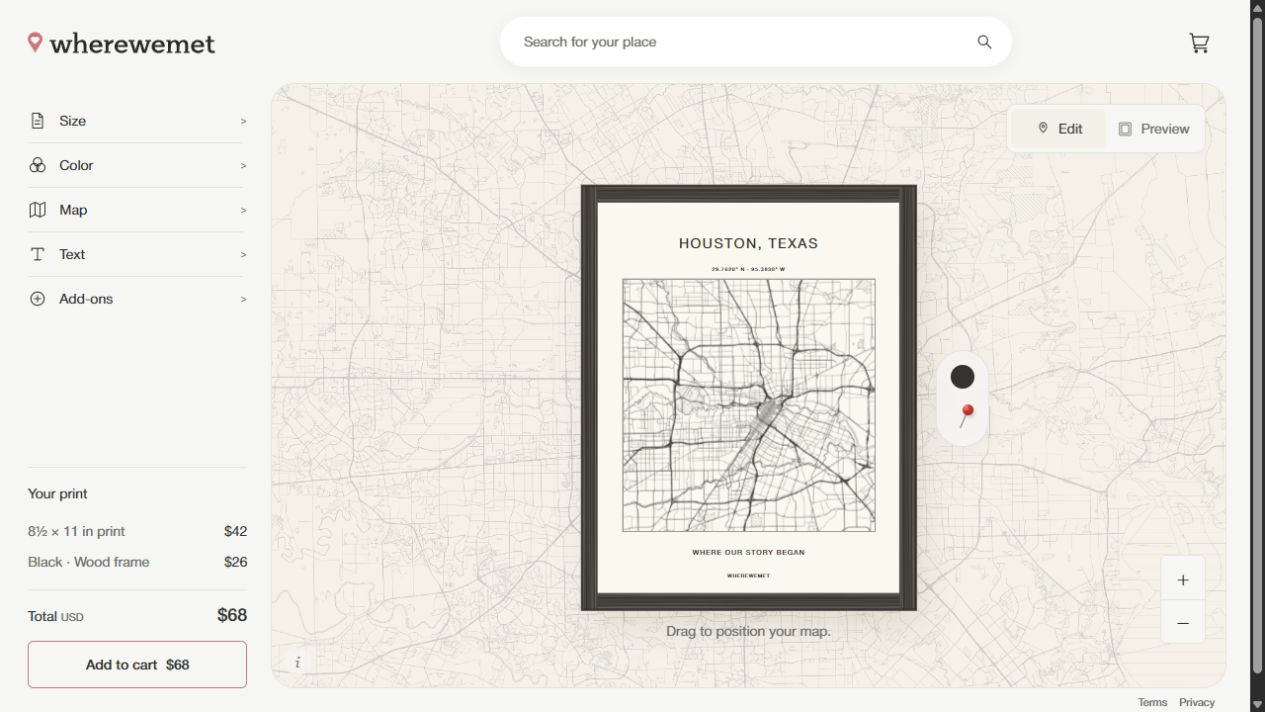Image resolution: width=1265 pixels, height=712 pixels.
Task: Click the Black · Wood frame line
Action: coord(88,562)
